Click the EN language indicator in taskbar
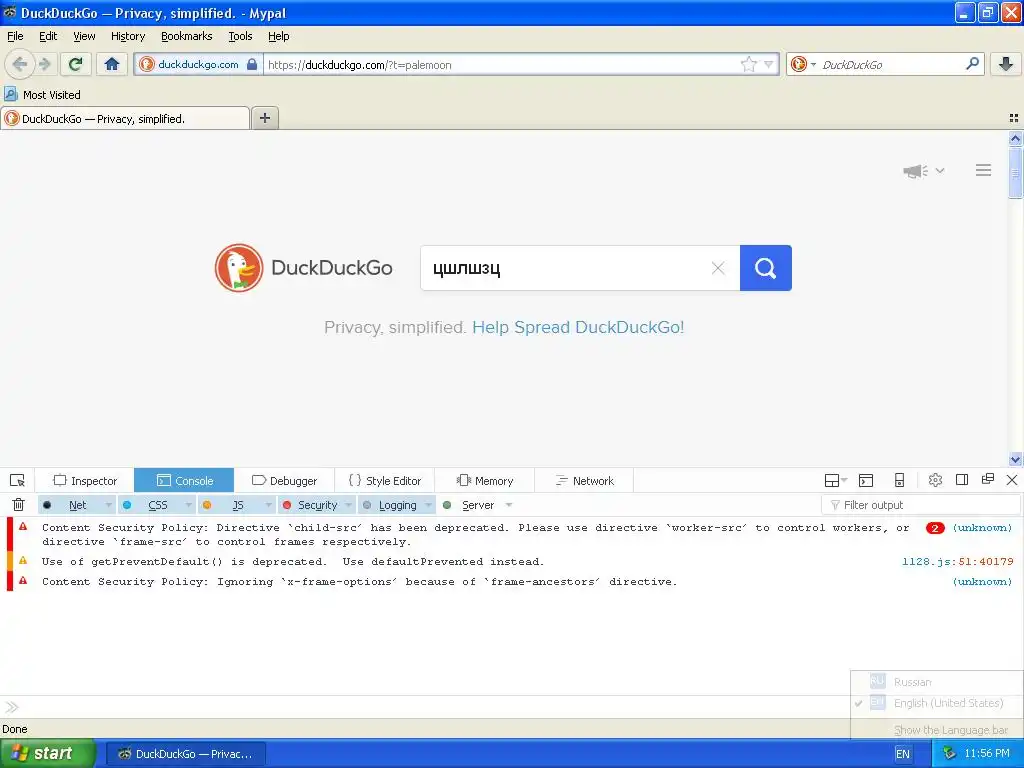Screen dimensions: 1024x768 point(903,754)
